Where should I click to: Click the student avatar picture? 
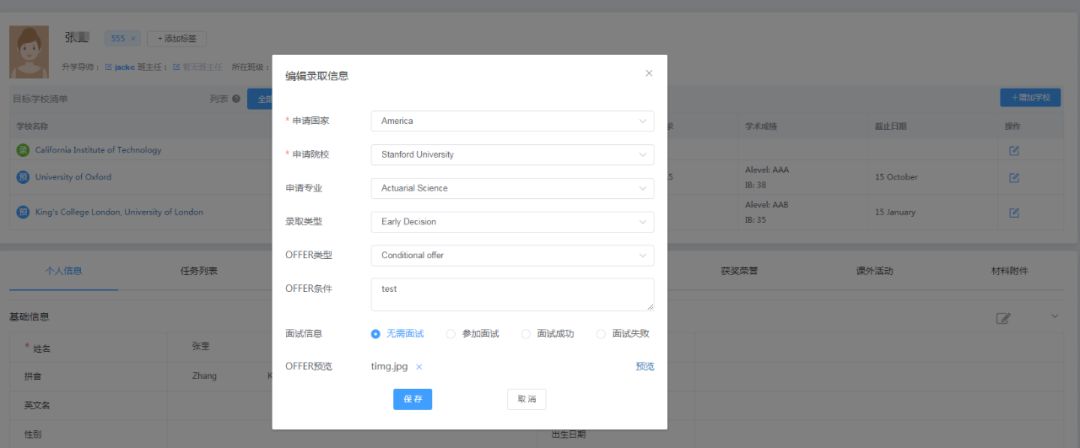click(x=29, y=52)
